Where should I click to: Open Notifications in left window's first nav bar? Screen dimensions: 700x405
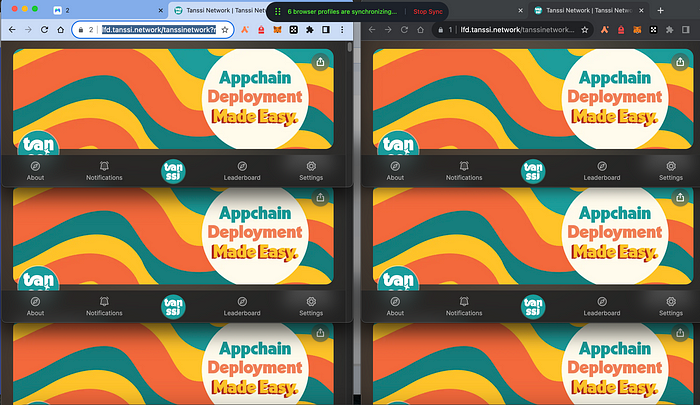coord(104,171)
